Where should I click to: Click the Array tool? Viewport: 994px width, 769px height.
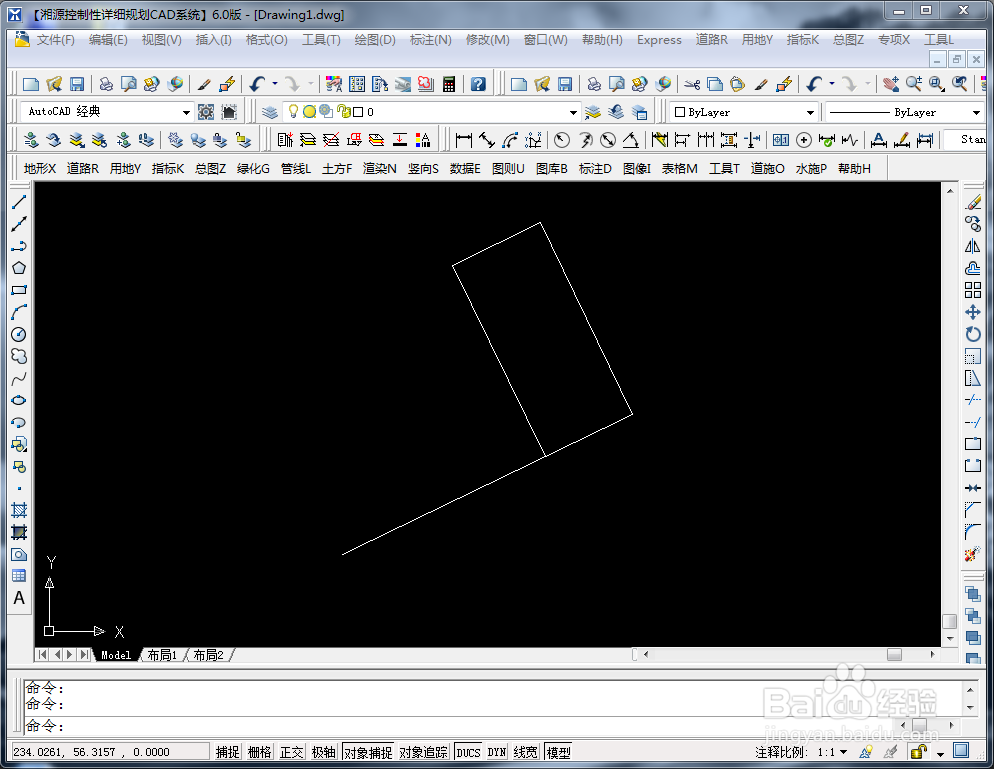tap(973, 290)
